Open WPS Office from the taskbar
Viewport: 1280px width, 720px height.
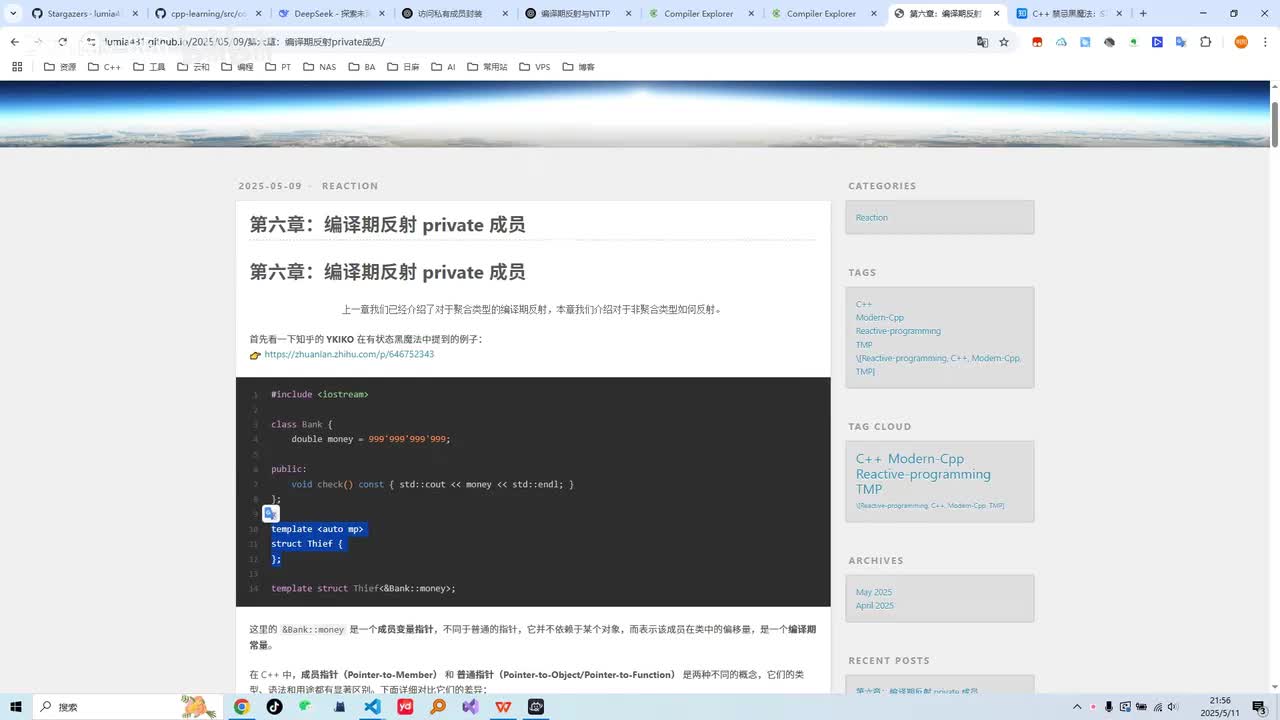tap(503, 707)
